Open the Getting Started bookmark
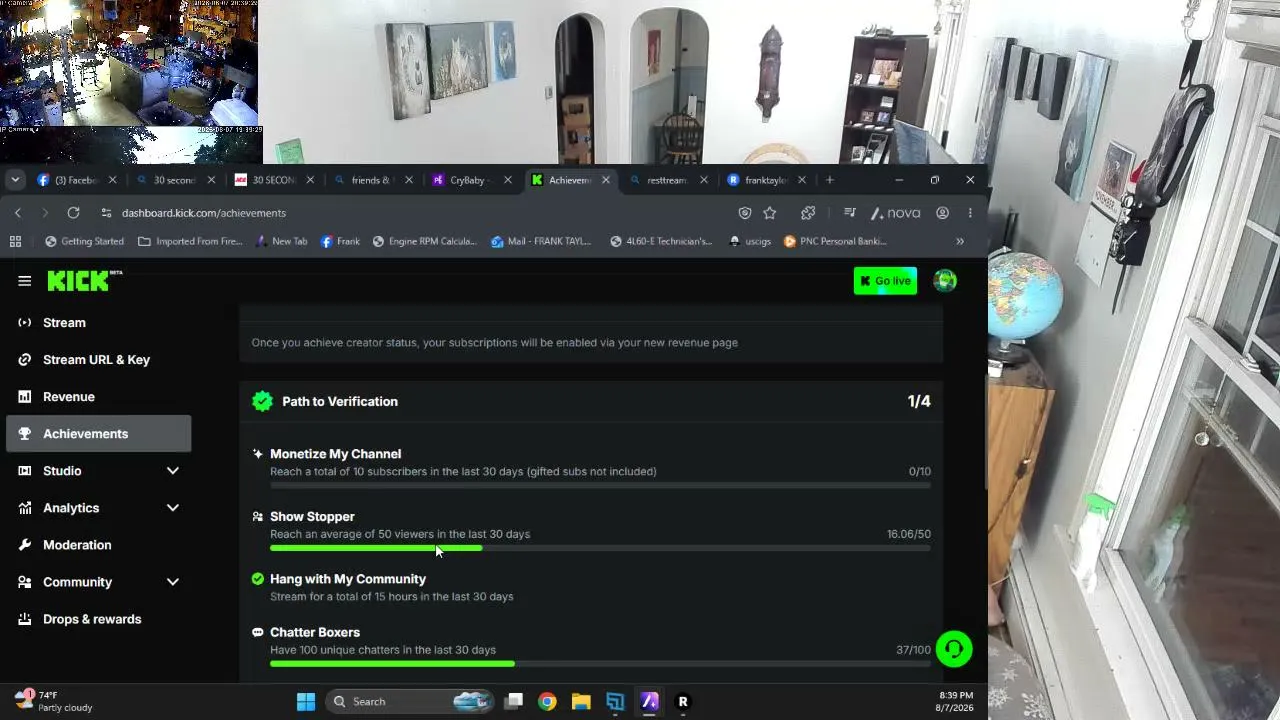 (x=85, y=241)
